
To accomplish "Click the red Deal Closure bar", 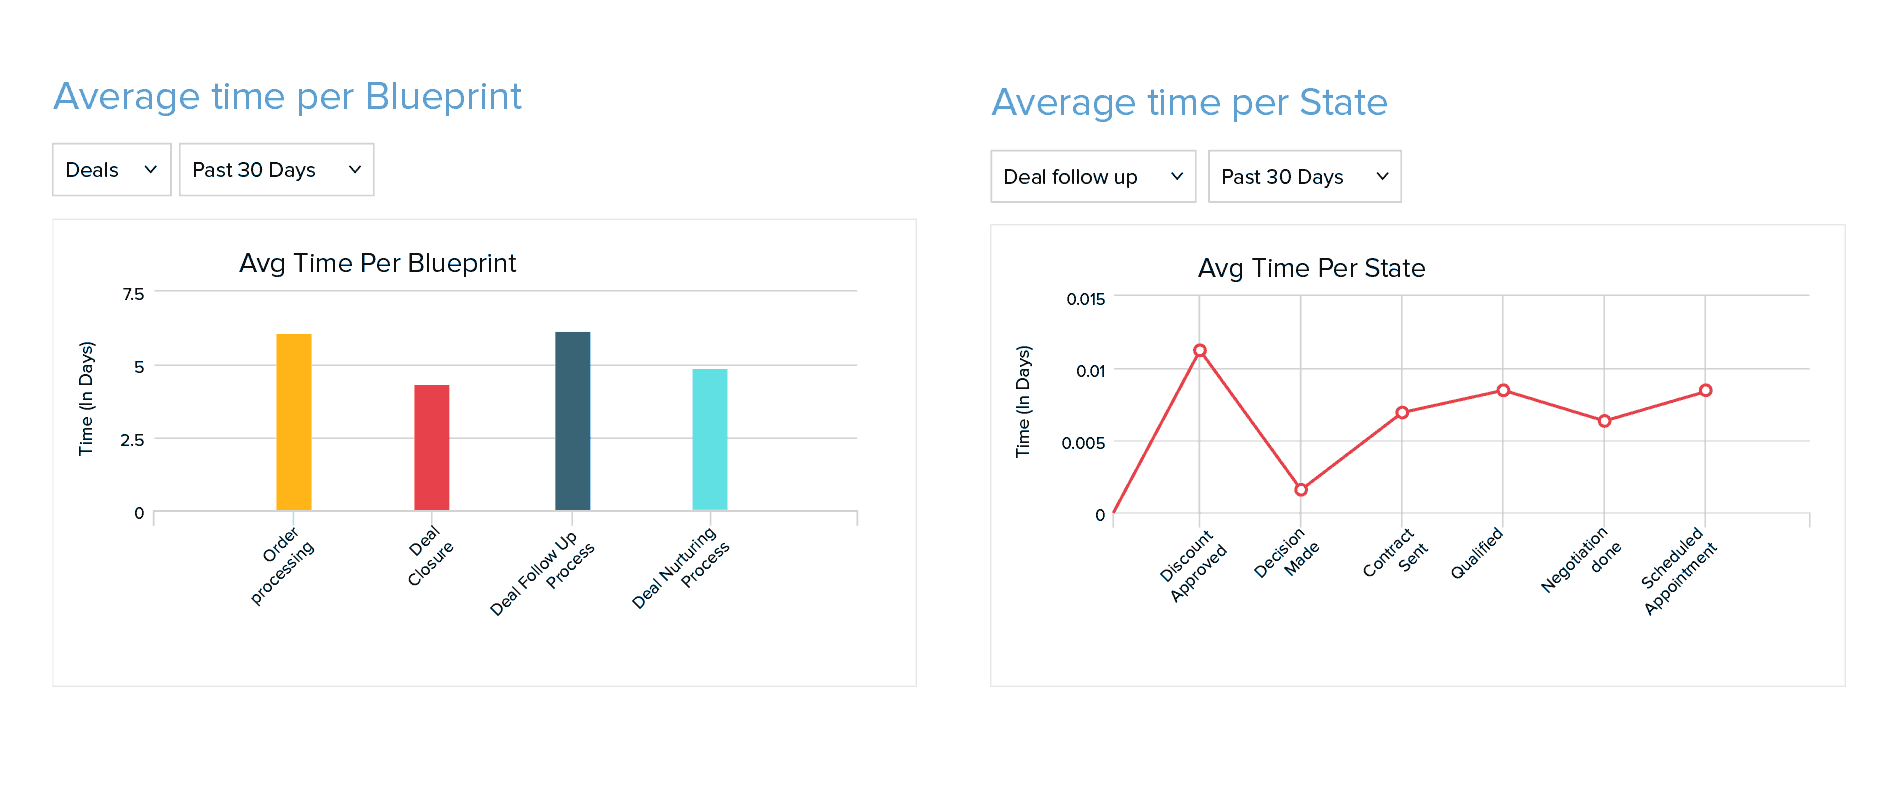I will 432,447.
